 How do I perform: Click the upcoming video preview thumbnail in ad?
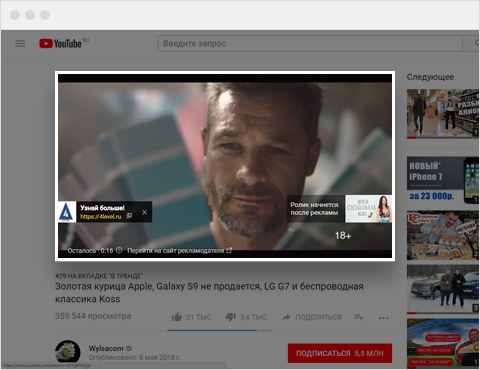(368, 209)
